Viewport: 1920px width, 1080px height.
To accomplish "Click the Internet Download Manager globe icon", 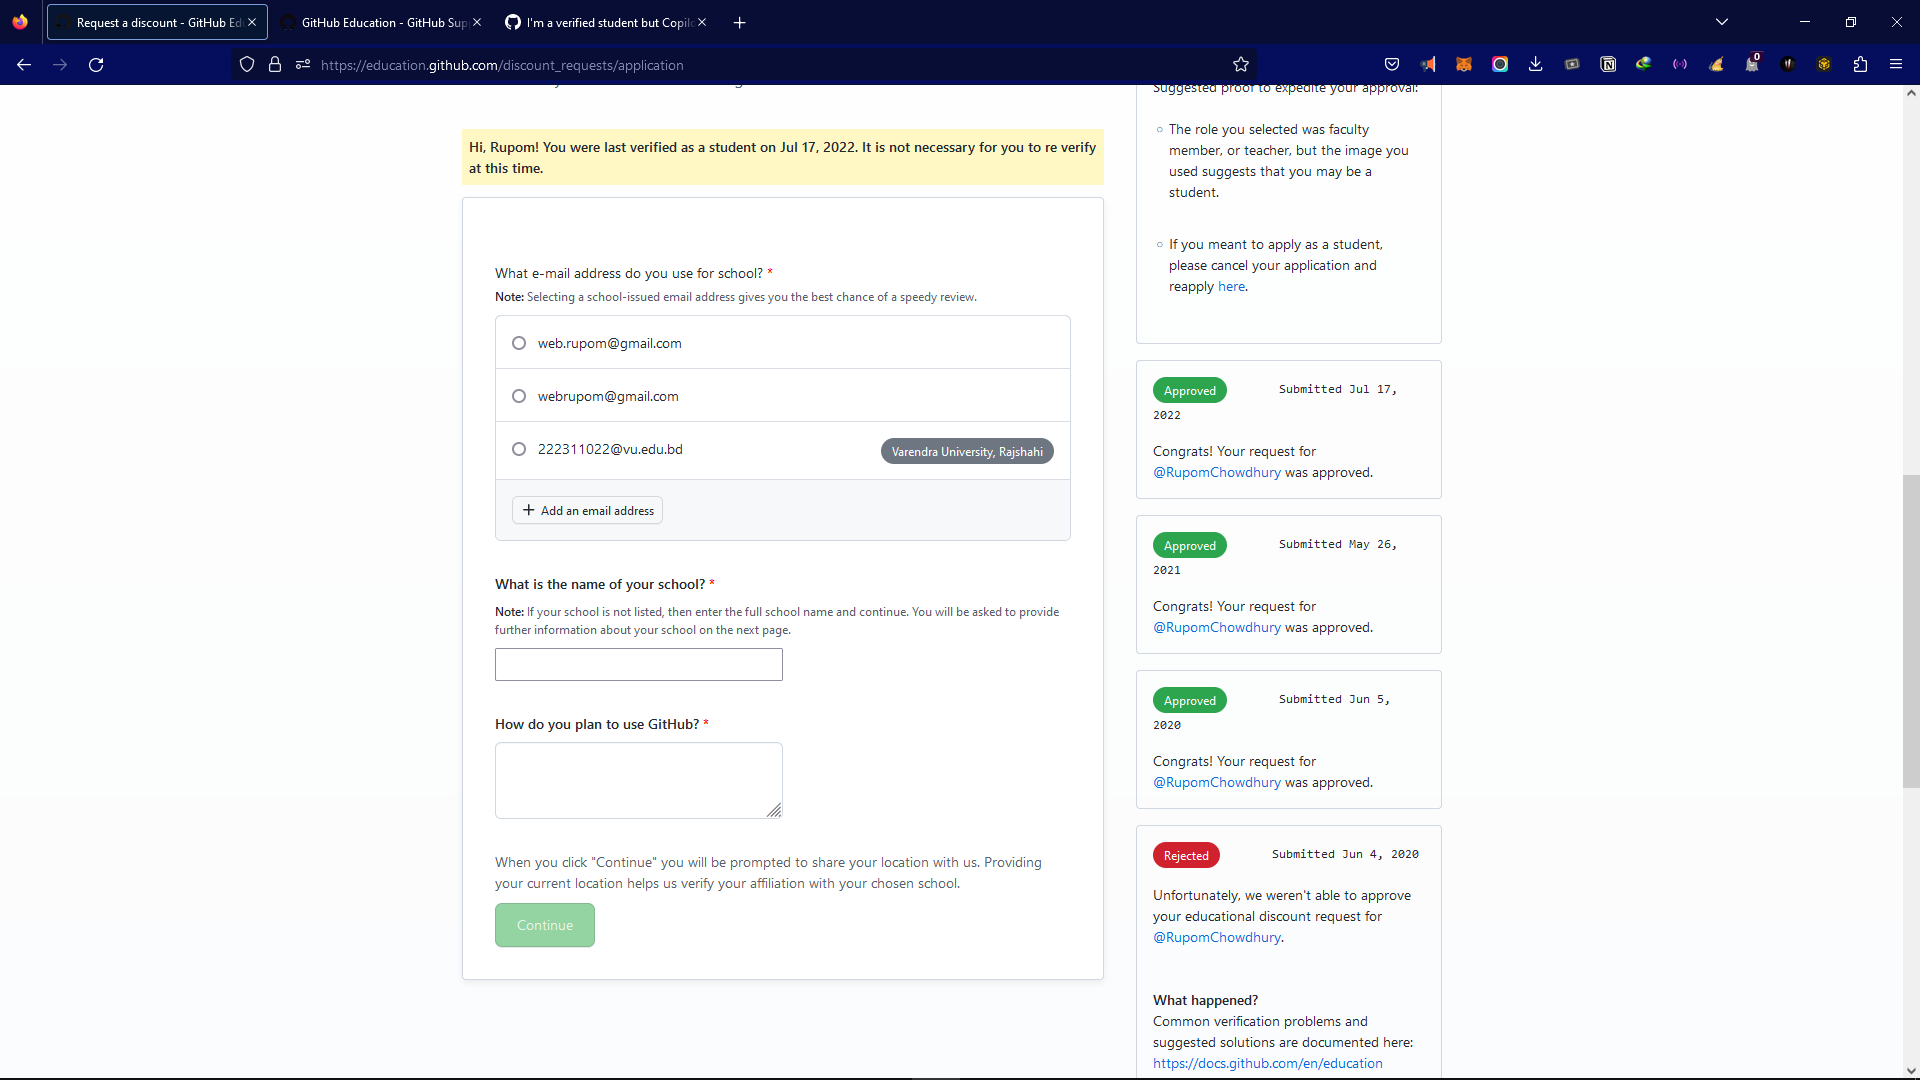I will tap(1644, 65).
